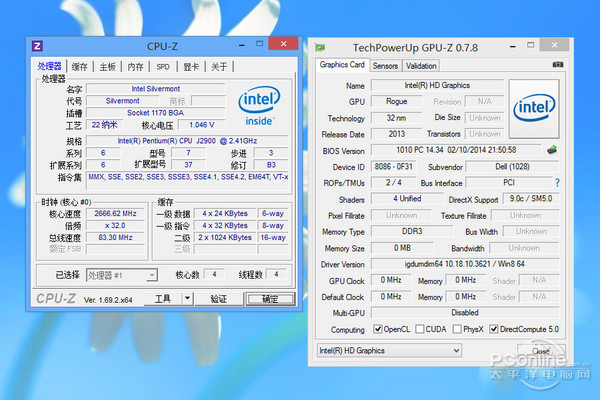
Task: Click the GPU-Z graphics card title icon
Action: (320, 48)
